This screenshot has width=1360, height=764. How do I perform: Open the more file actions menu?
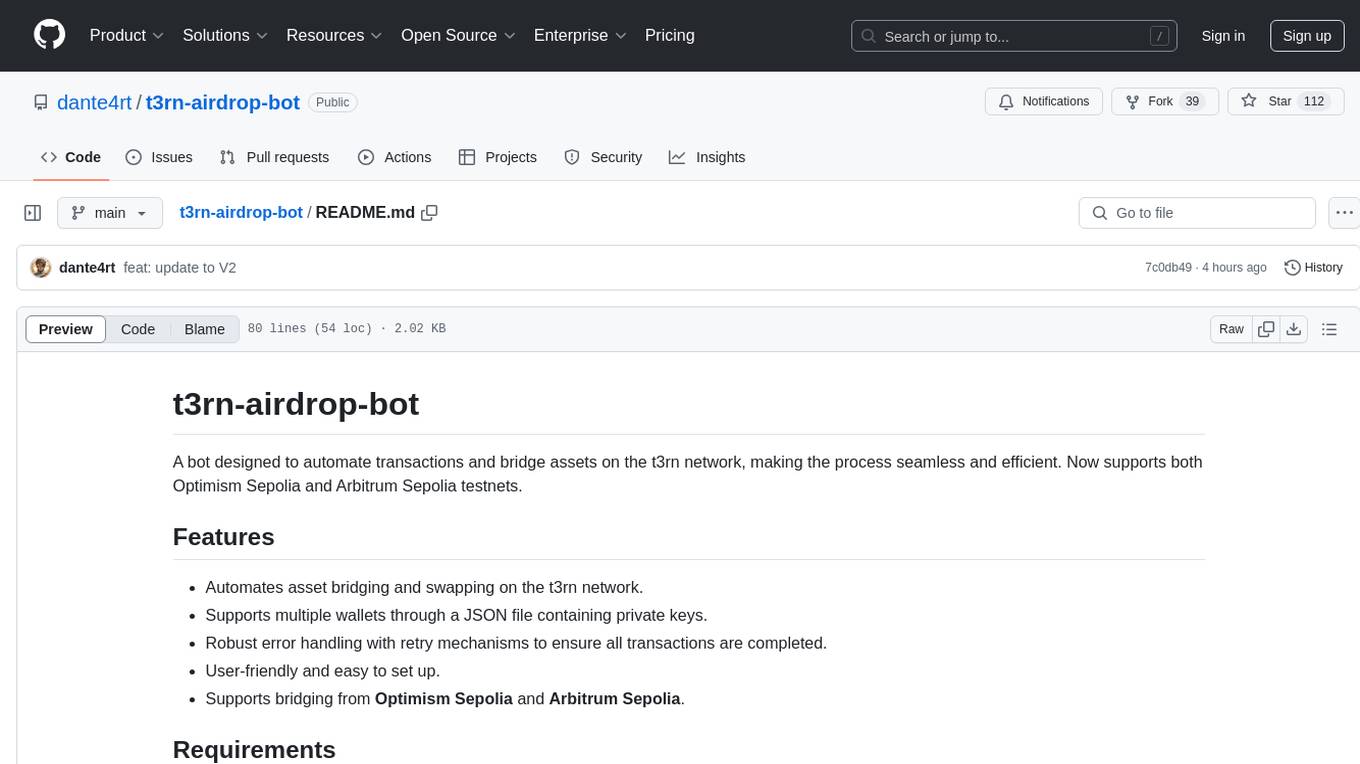point(1344,213)
